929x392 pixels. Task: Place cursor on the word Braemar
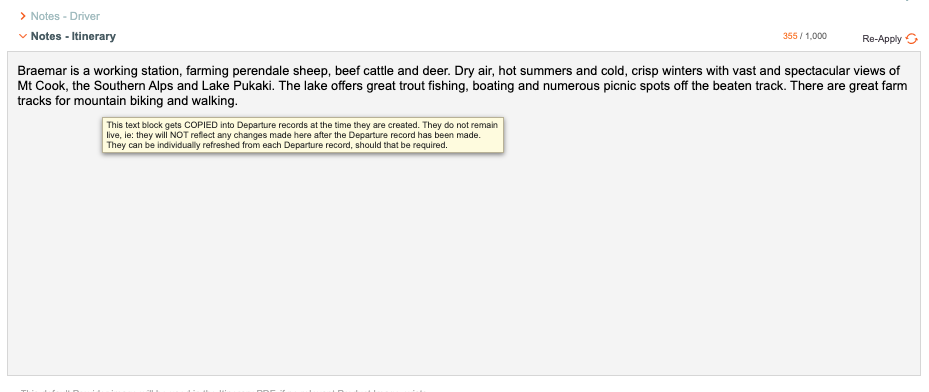pyautogui.click(x=42, y=71)
